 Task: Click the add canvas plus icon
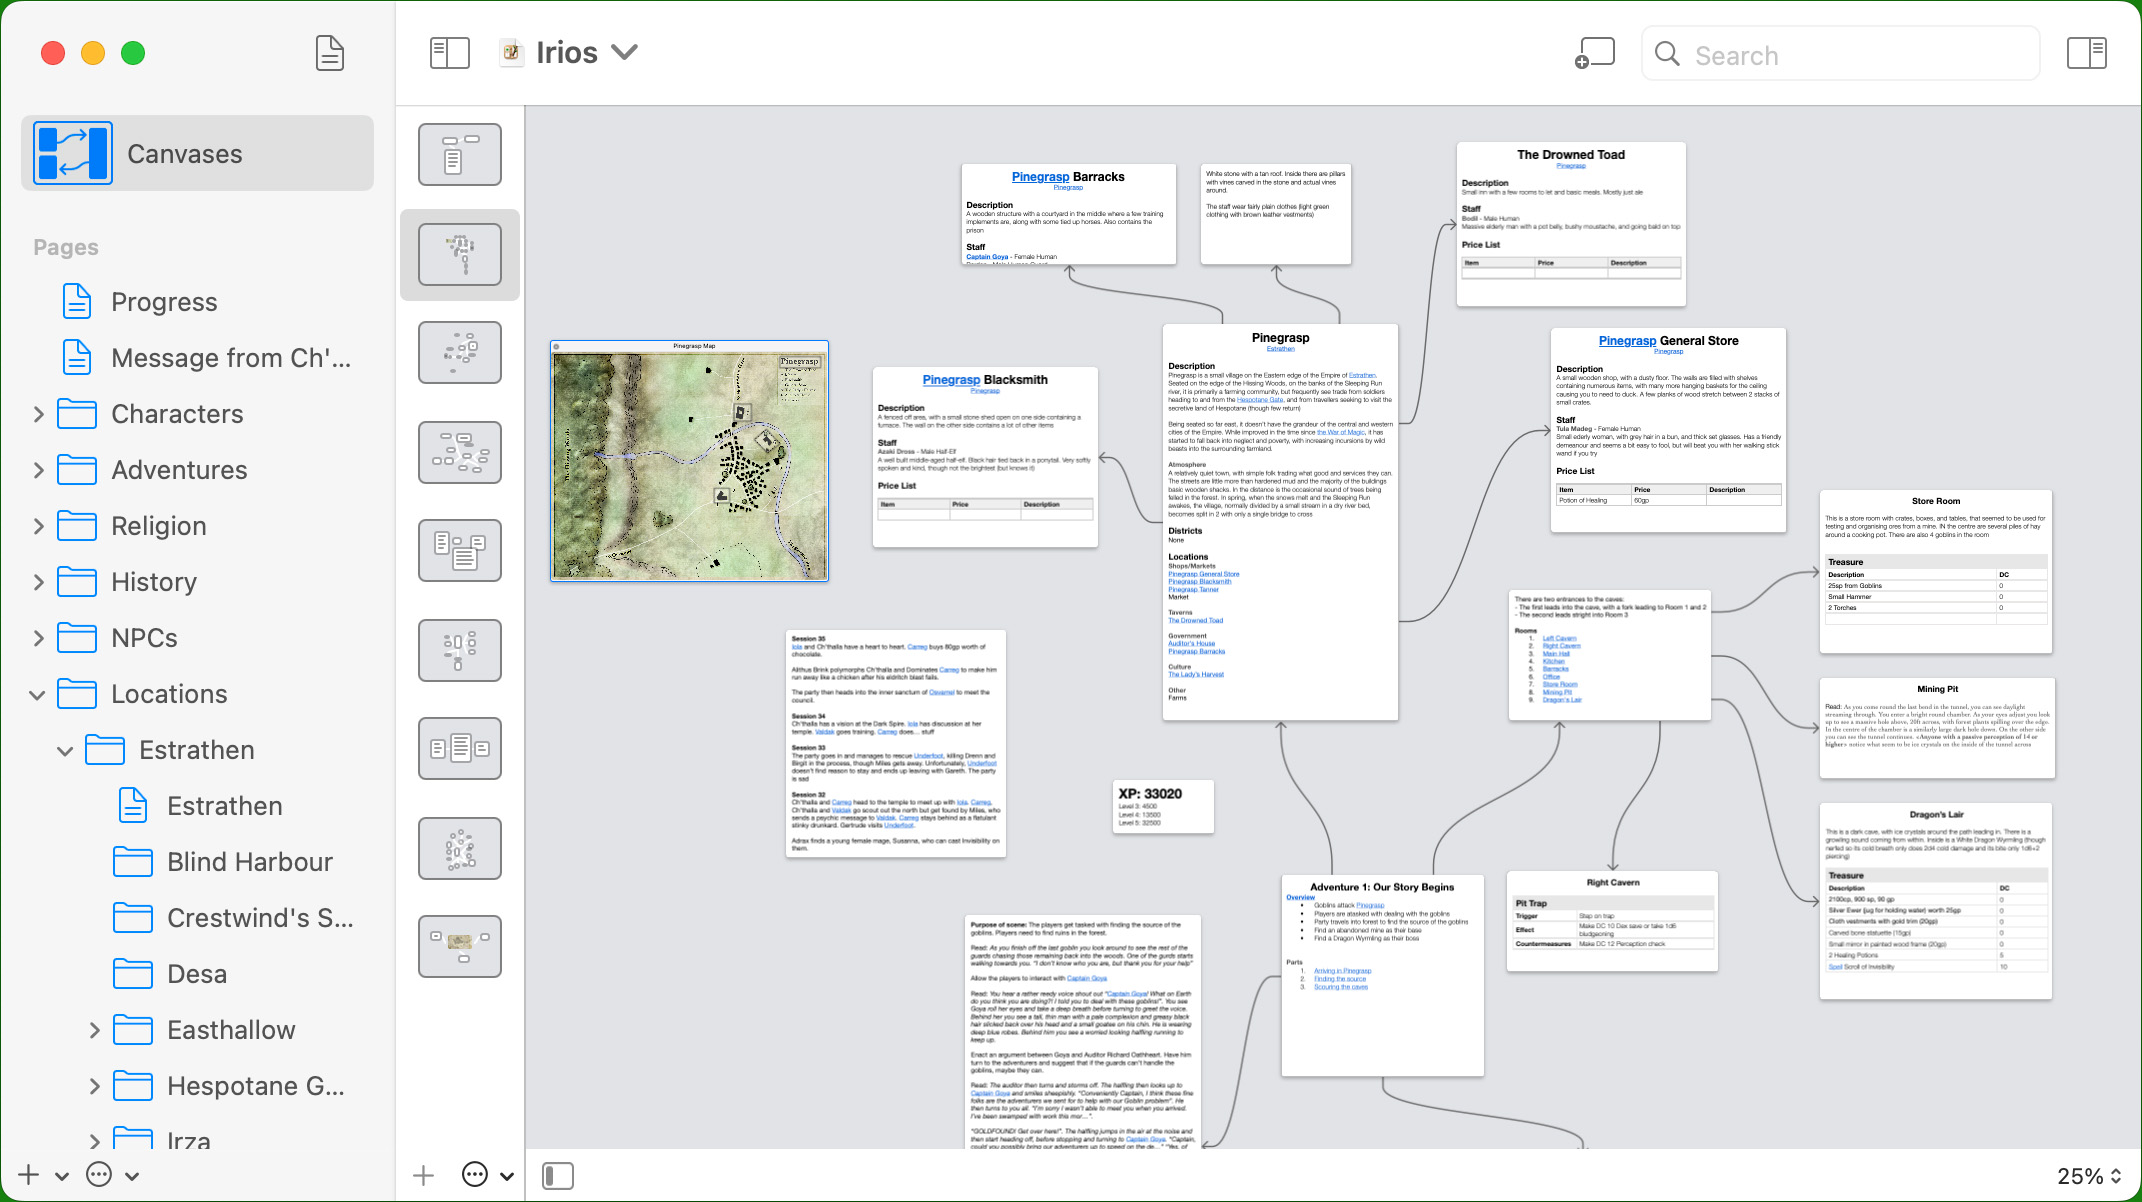click(424, 1176)
